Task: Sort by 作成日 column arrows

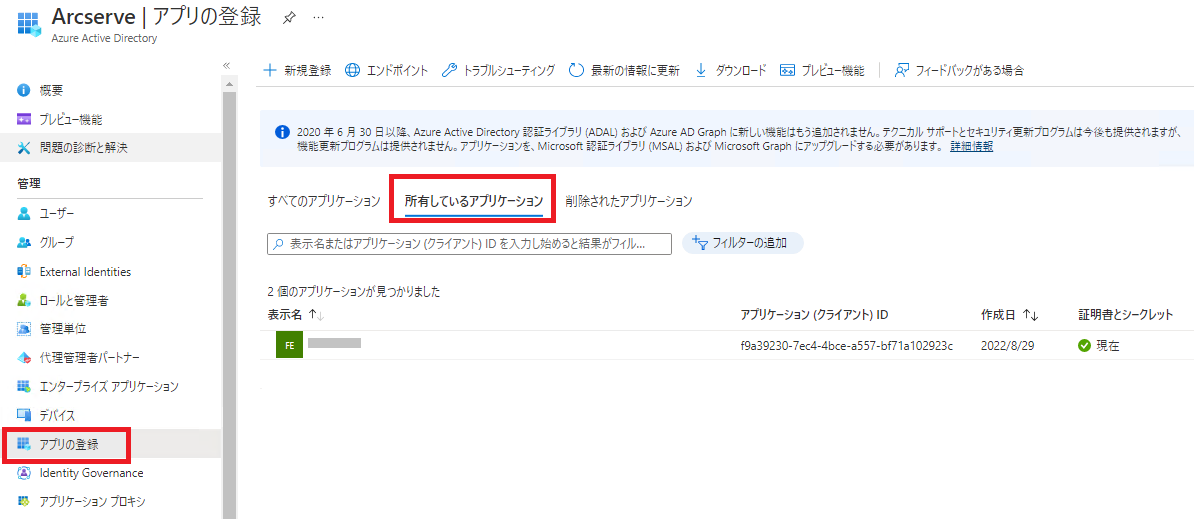Action: [1031, 315]
